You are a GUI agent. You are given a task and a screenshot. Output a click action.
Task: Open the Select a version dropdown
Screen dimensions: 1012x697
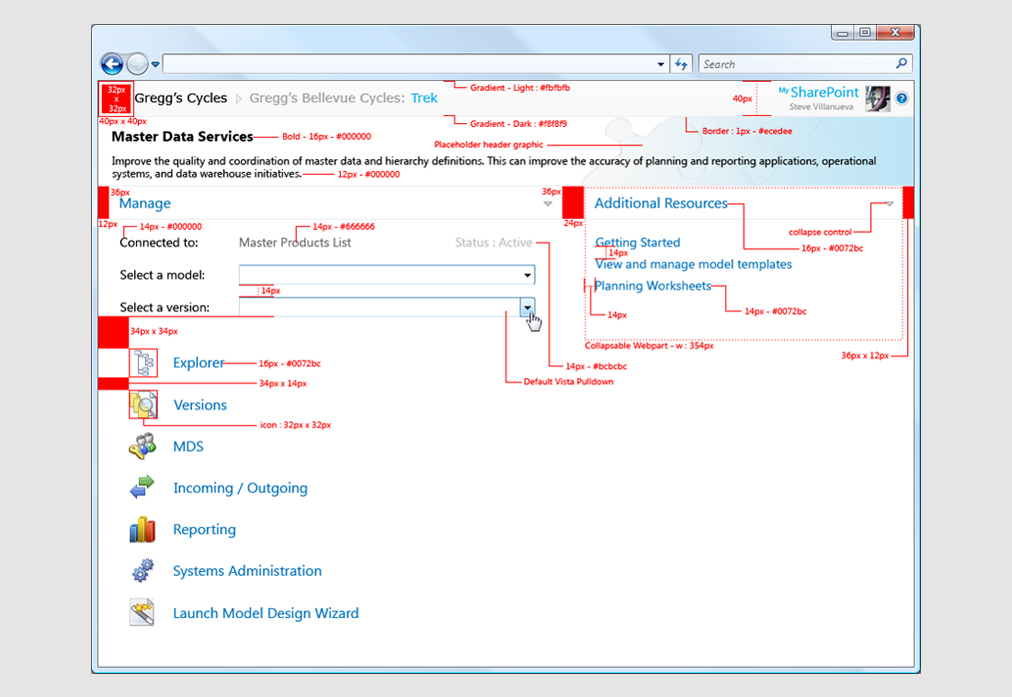click(x=527, y=307)
